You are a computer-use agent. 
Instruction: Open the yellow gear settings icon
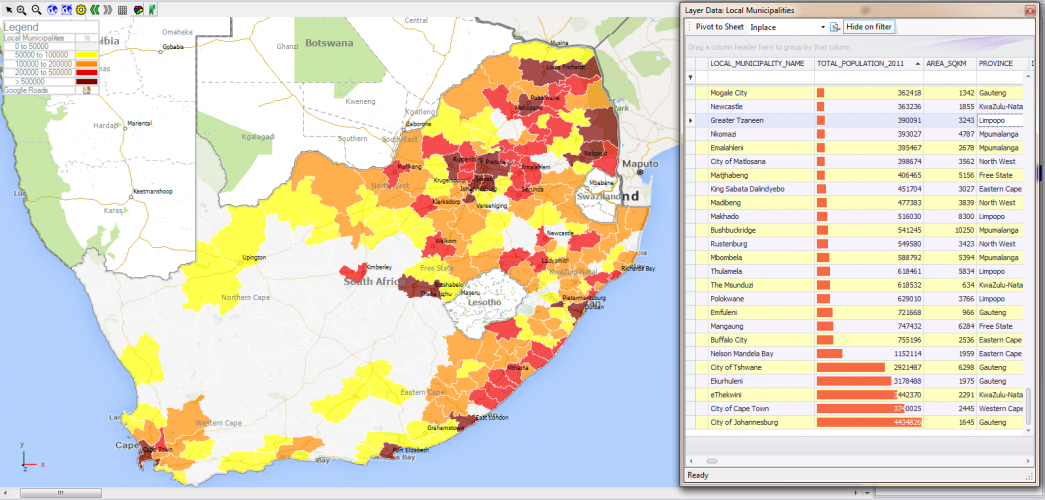(x=81, y=10)
